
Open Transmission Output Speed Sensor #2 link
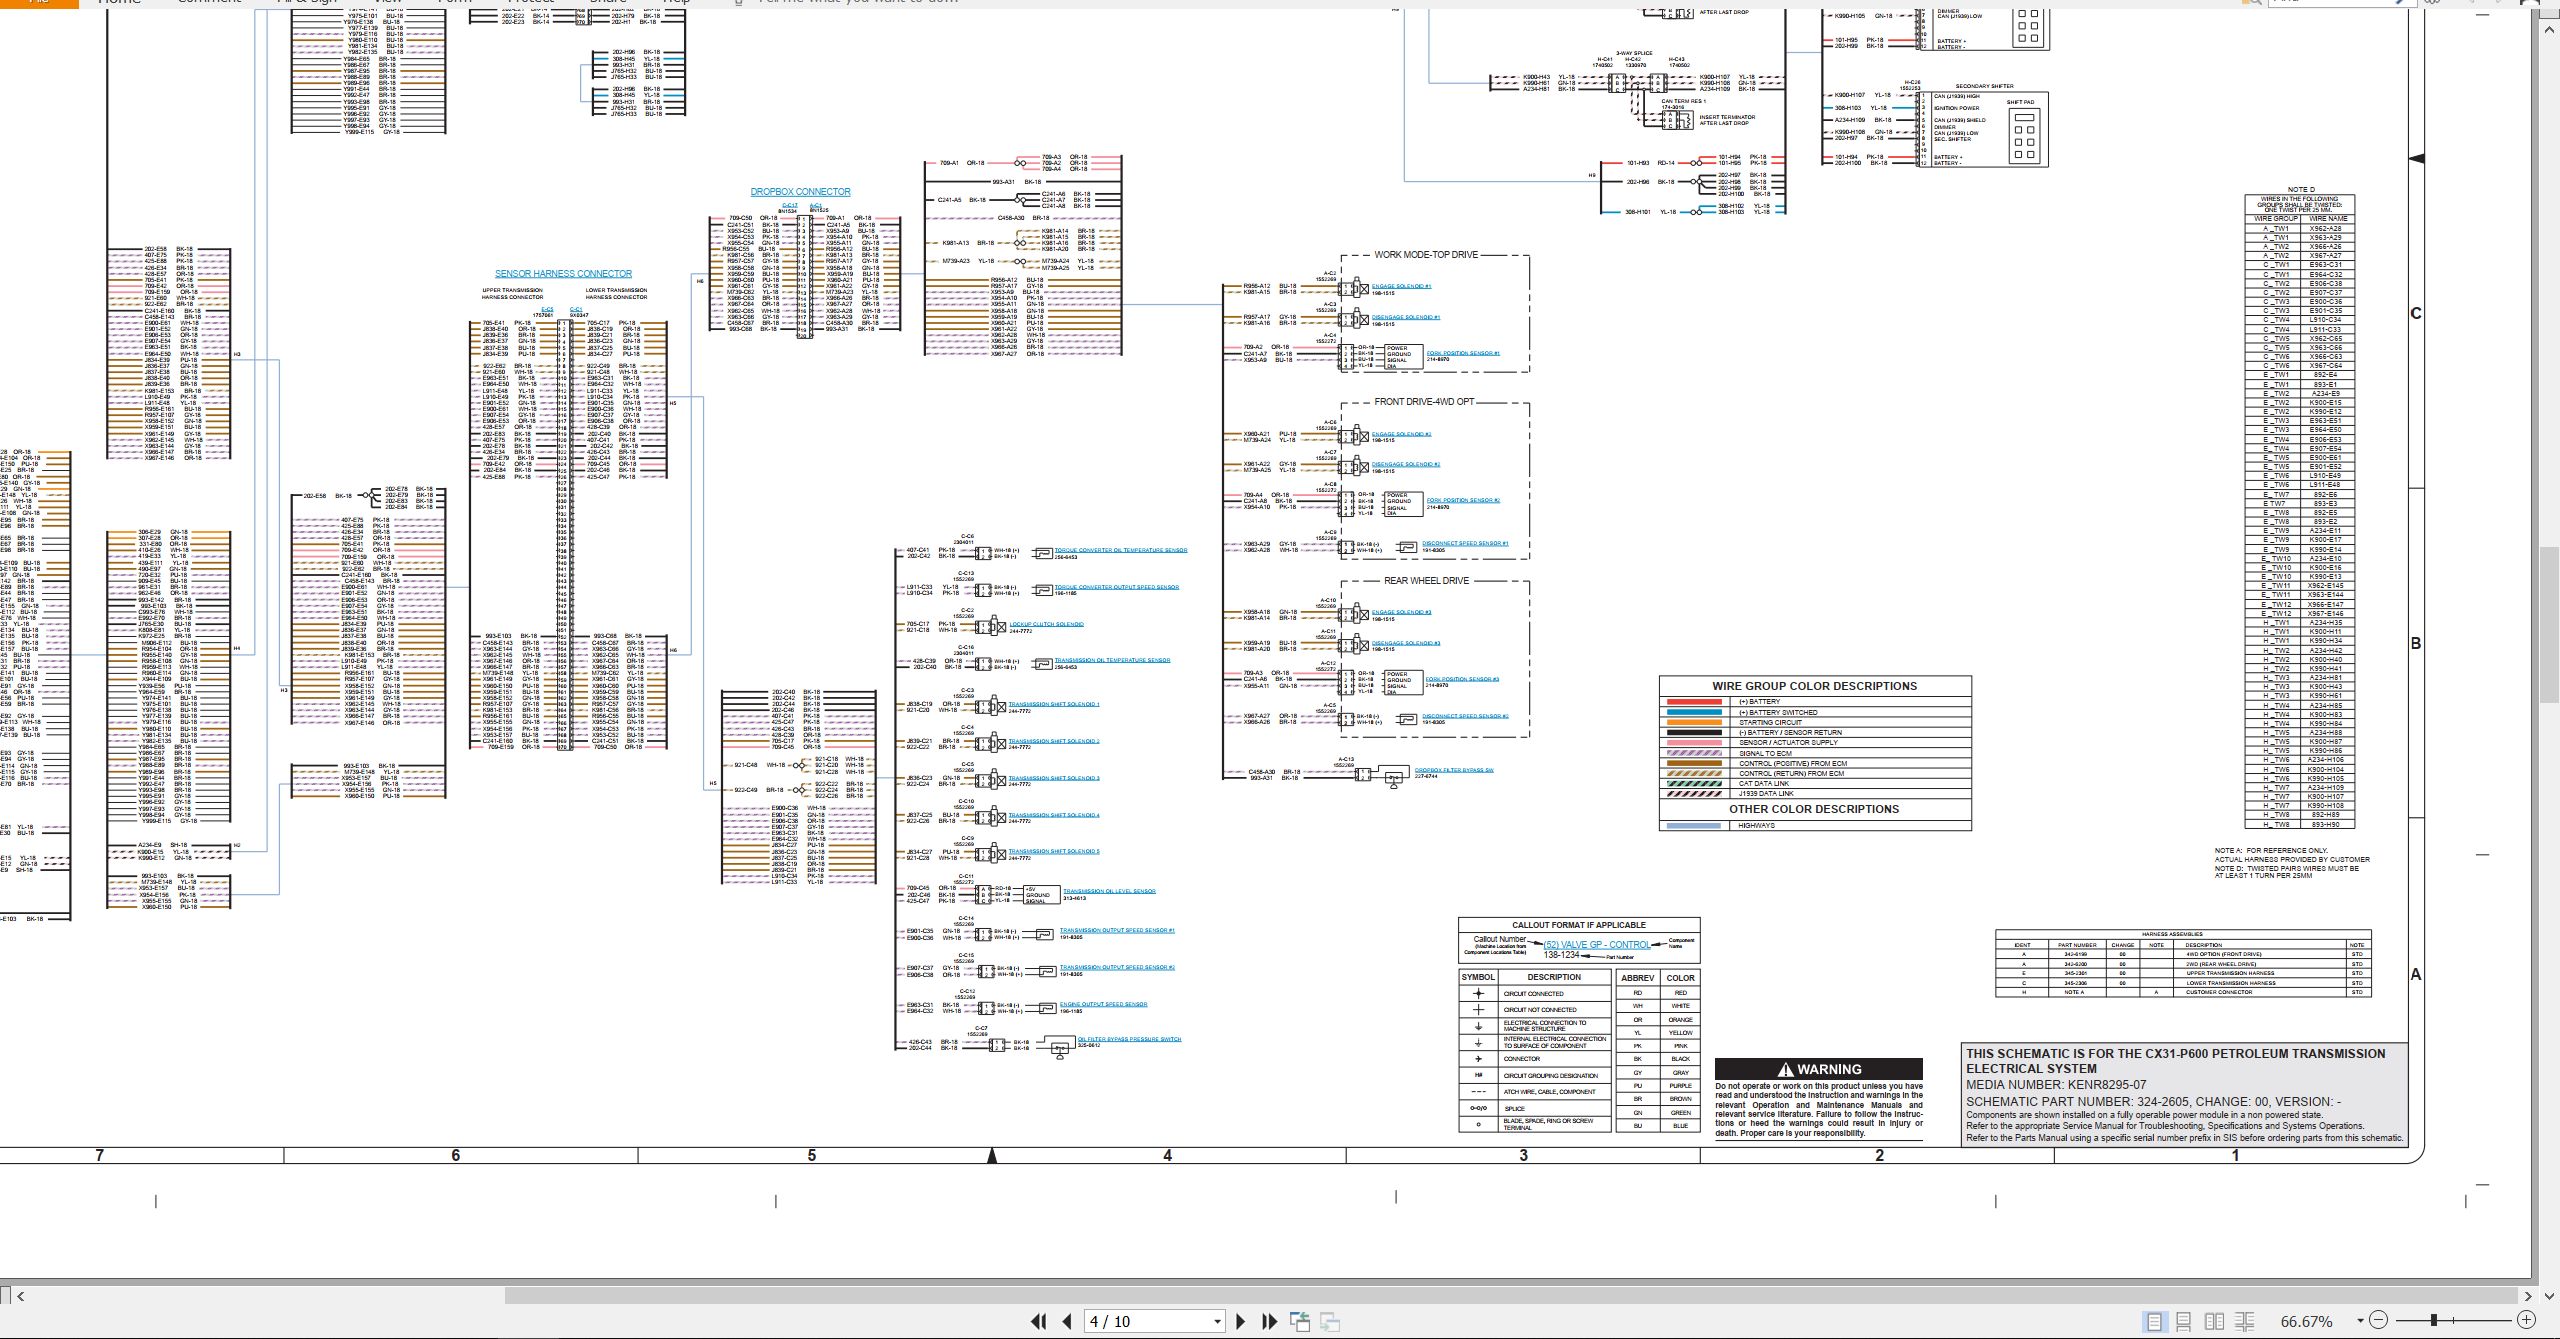pyautogui.click(x=1117, y=967)
